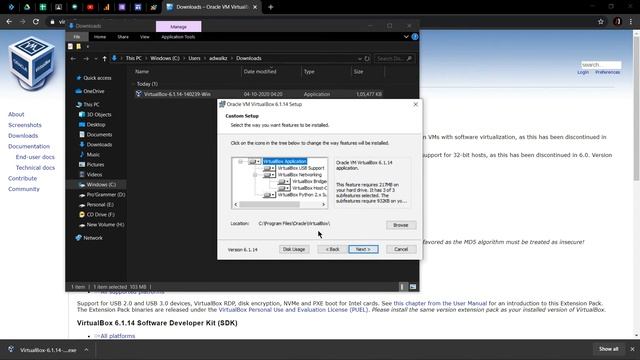
Task: Open VirtualBox Networking feature install dropdown
Action: point(269,175)
